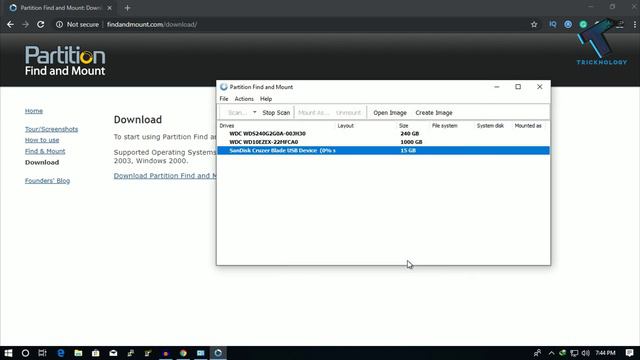Click the 7:44 PM clock
Image resolution: width=640 pixels, height=360 pixels.
[x=605, y=353]
